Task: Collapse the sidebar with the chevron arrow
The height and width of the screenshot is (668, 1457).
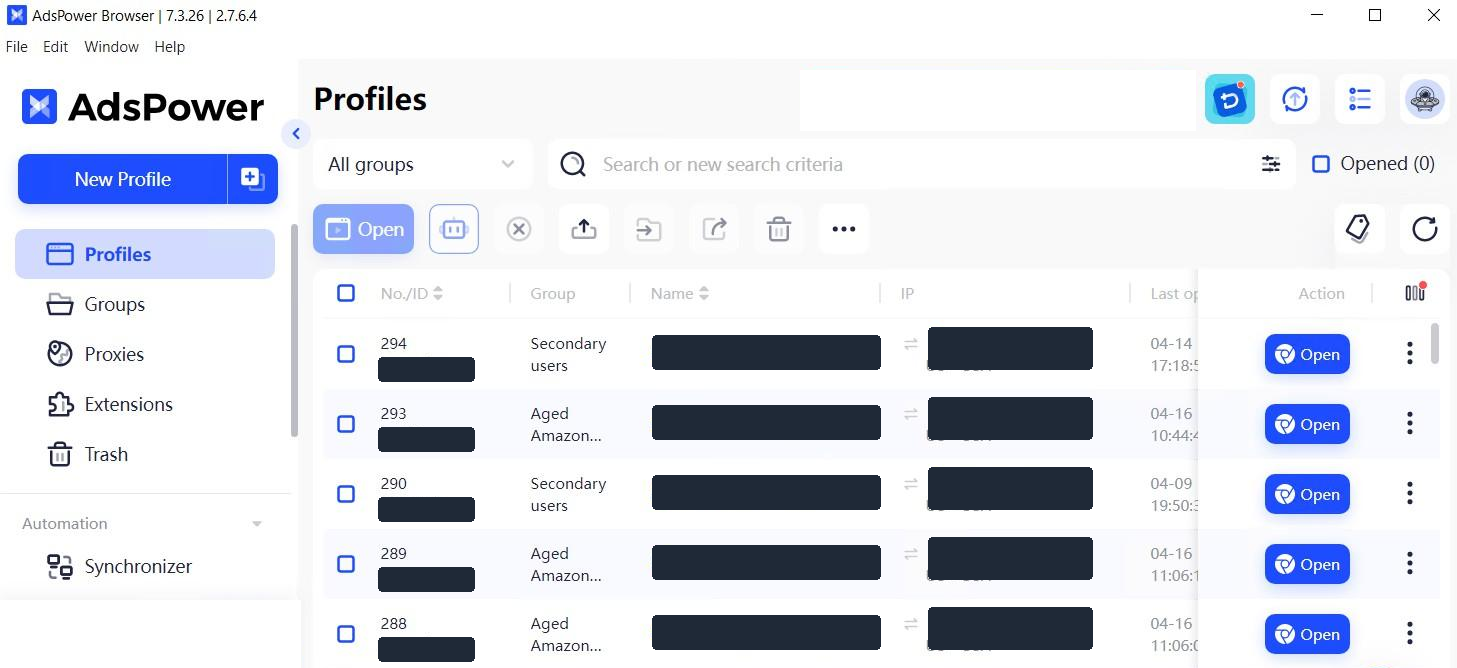Action: tap(296, 133)
